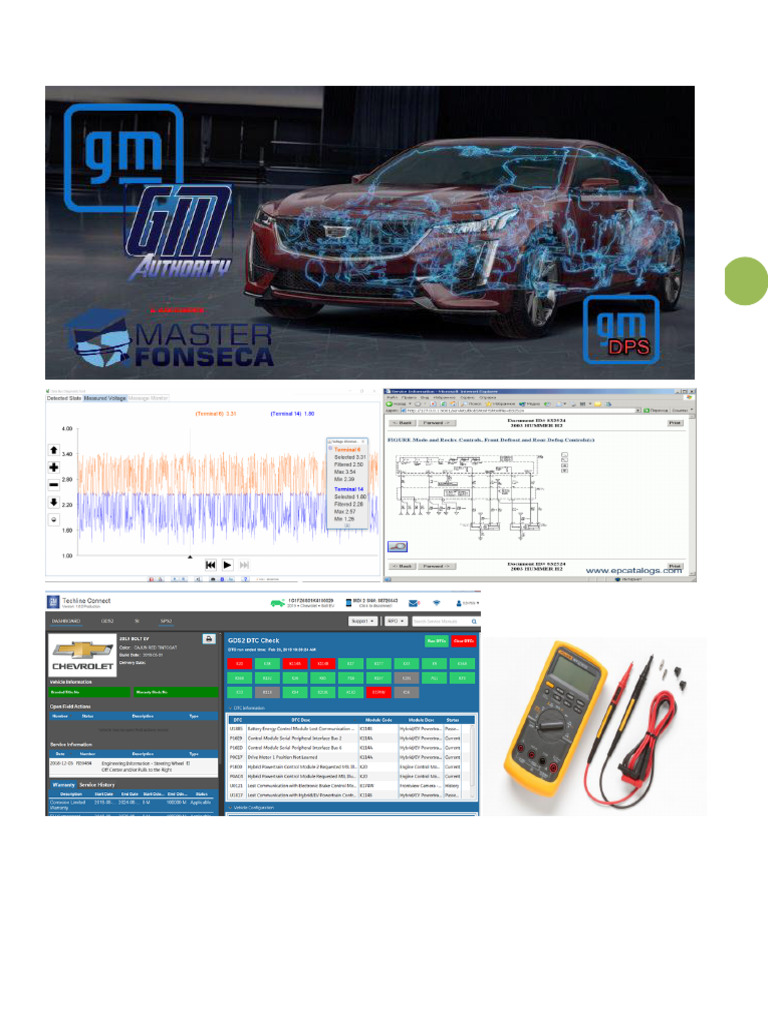
Task: Switch to the GDS2 tab
Action: (108, 621)
